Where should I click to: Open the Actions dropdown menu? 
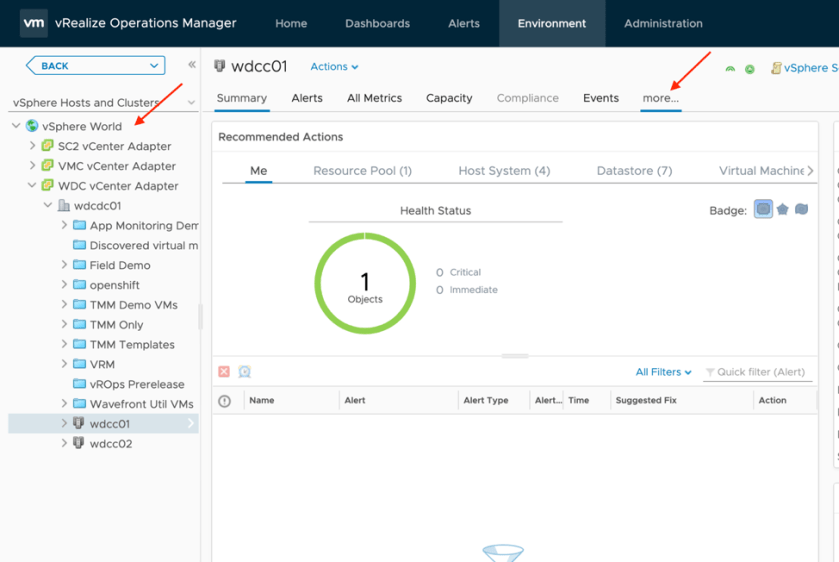[334, 67]
